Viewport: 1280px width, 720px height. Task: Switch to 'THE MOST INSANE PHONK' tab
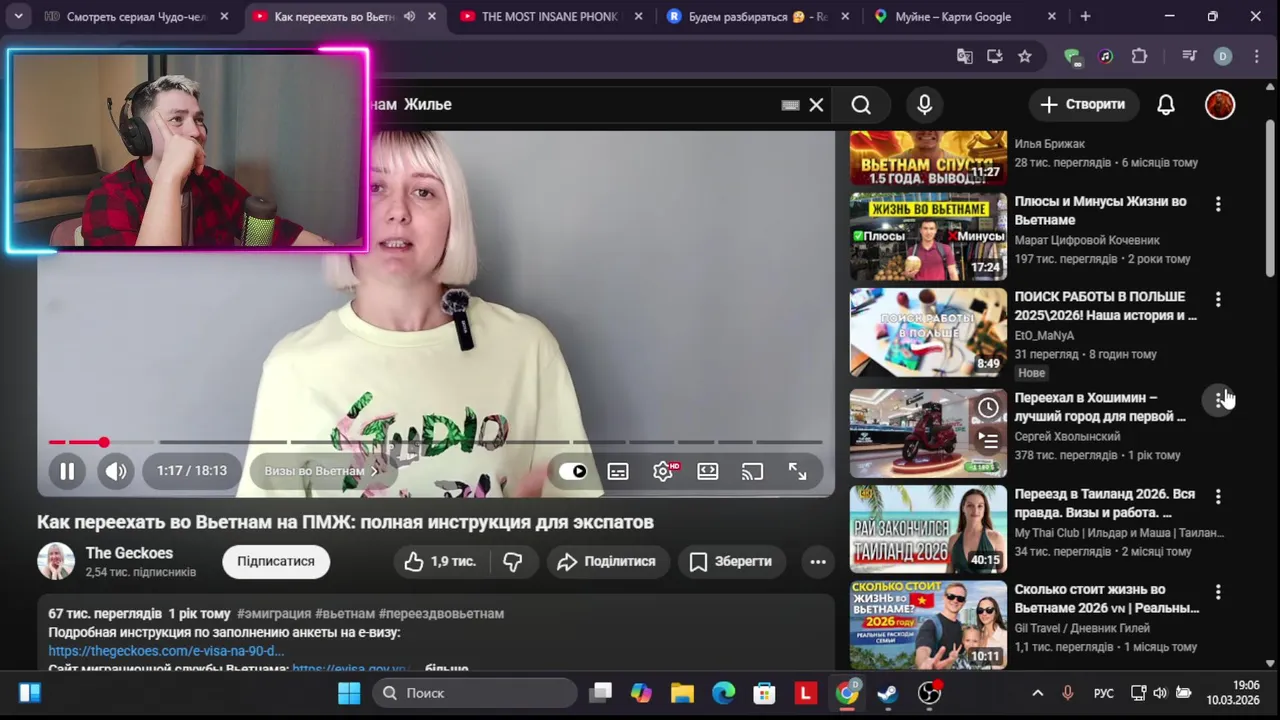pos(548,17)
